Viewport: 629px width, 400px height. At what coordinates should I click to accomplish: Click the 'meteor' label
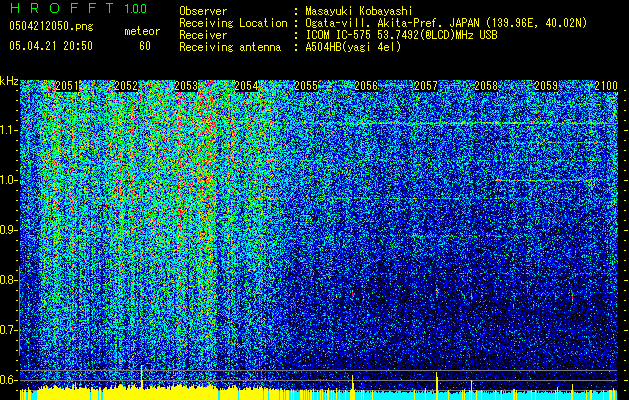(x=142, y=31)
